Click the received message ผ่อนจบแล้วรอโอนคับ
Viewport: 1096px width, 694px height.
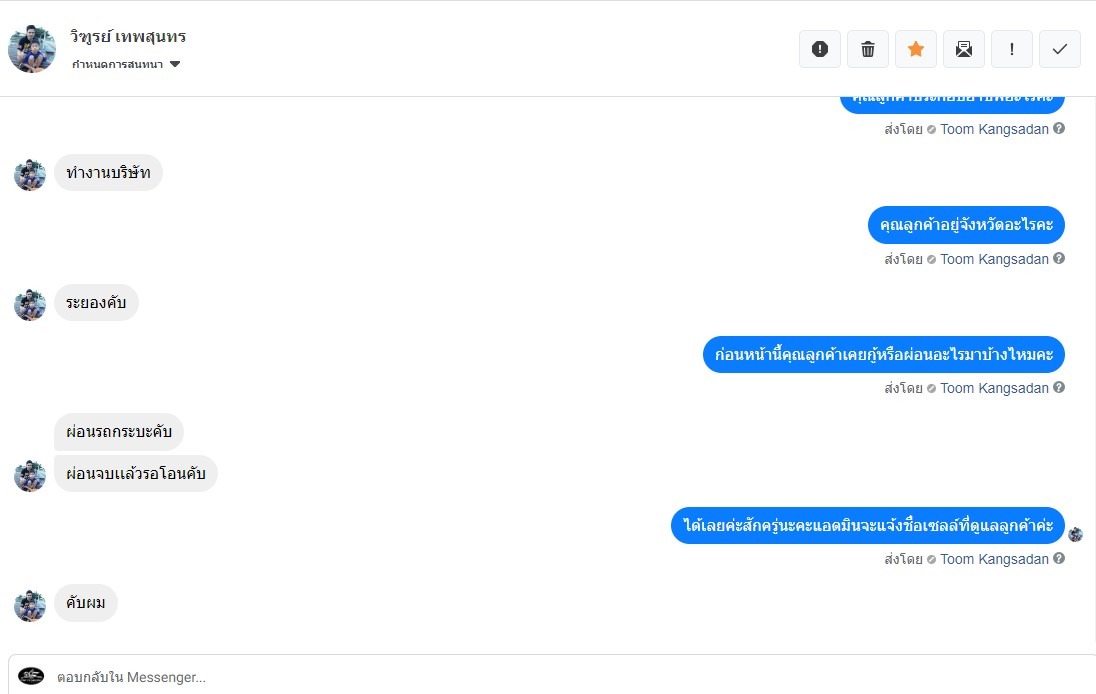tap(136, 474)
